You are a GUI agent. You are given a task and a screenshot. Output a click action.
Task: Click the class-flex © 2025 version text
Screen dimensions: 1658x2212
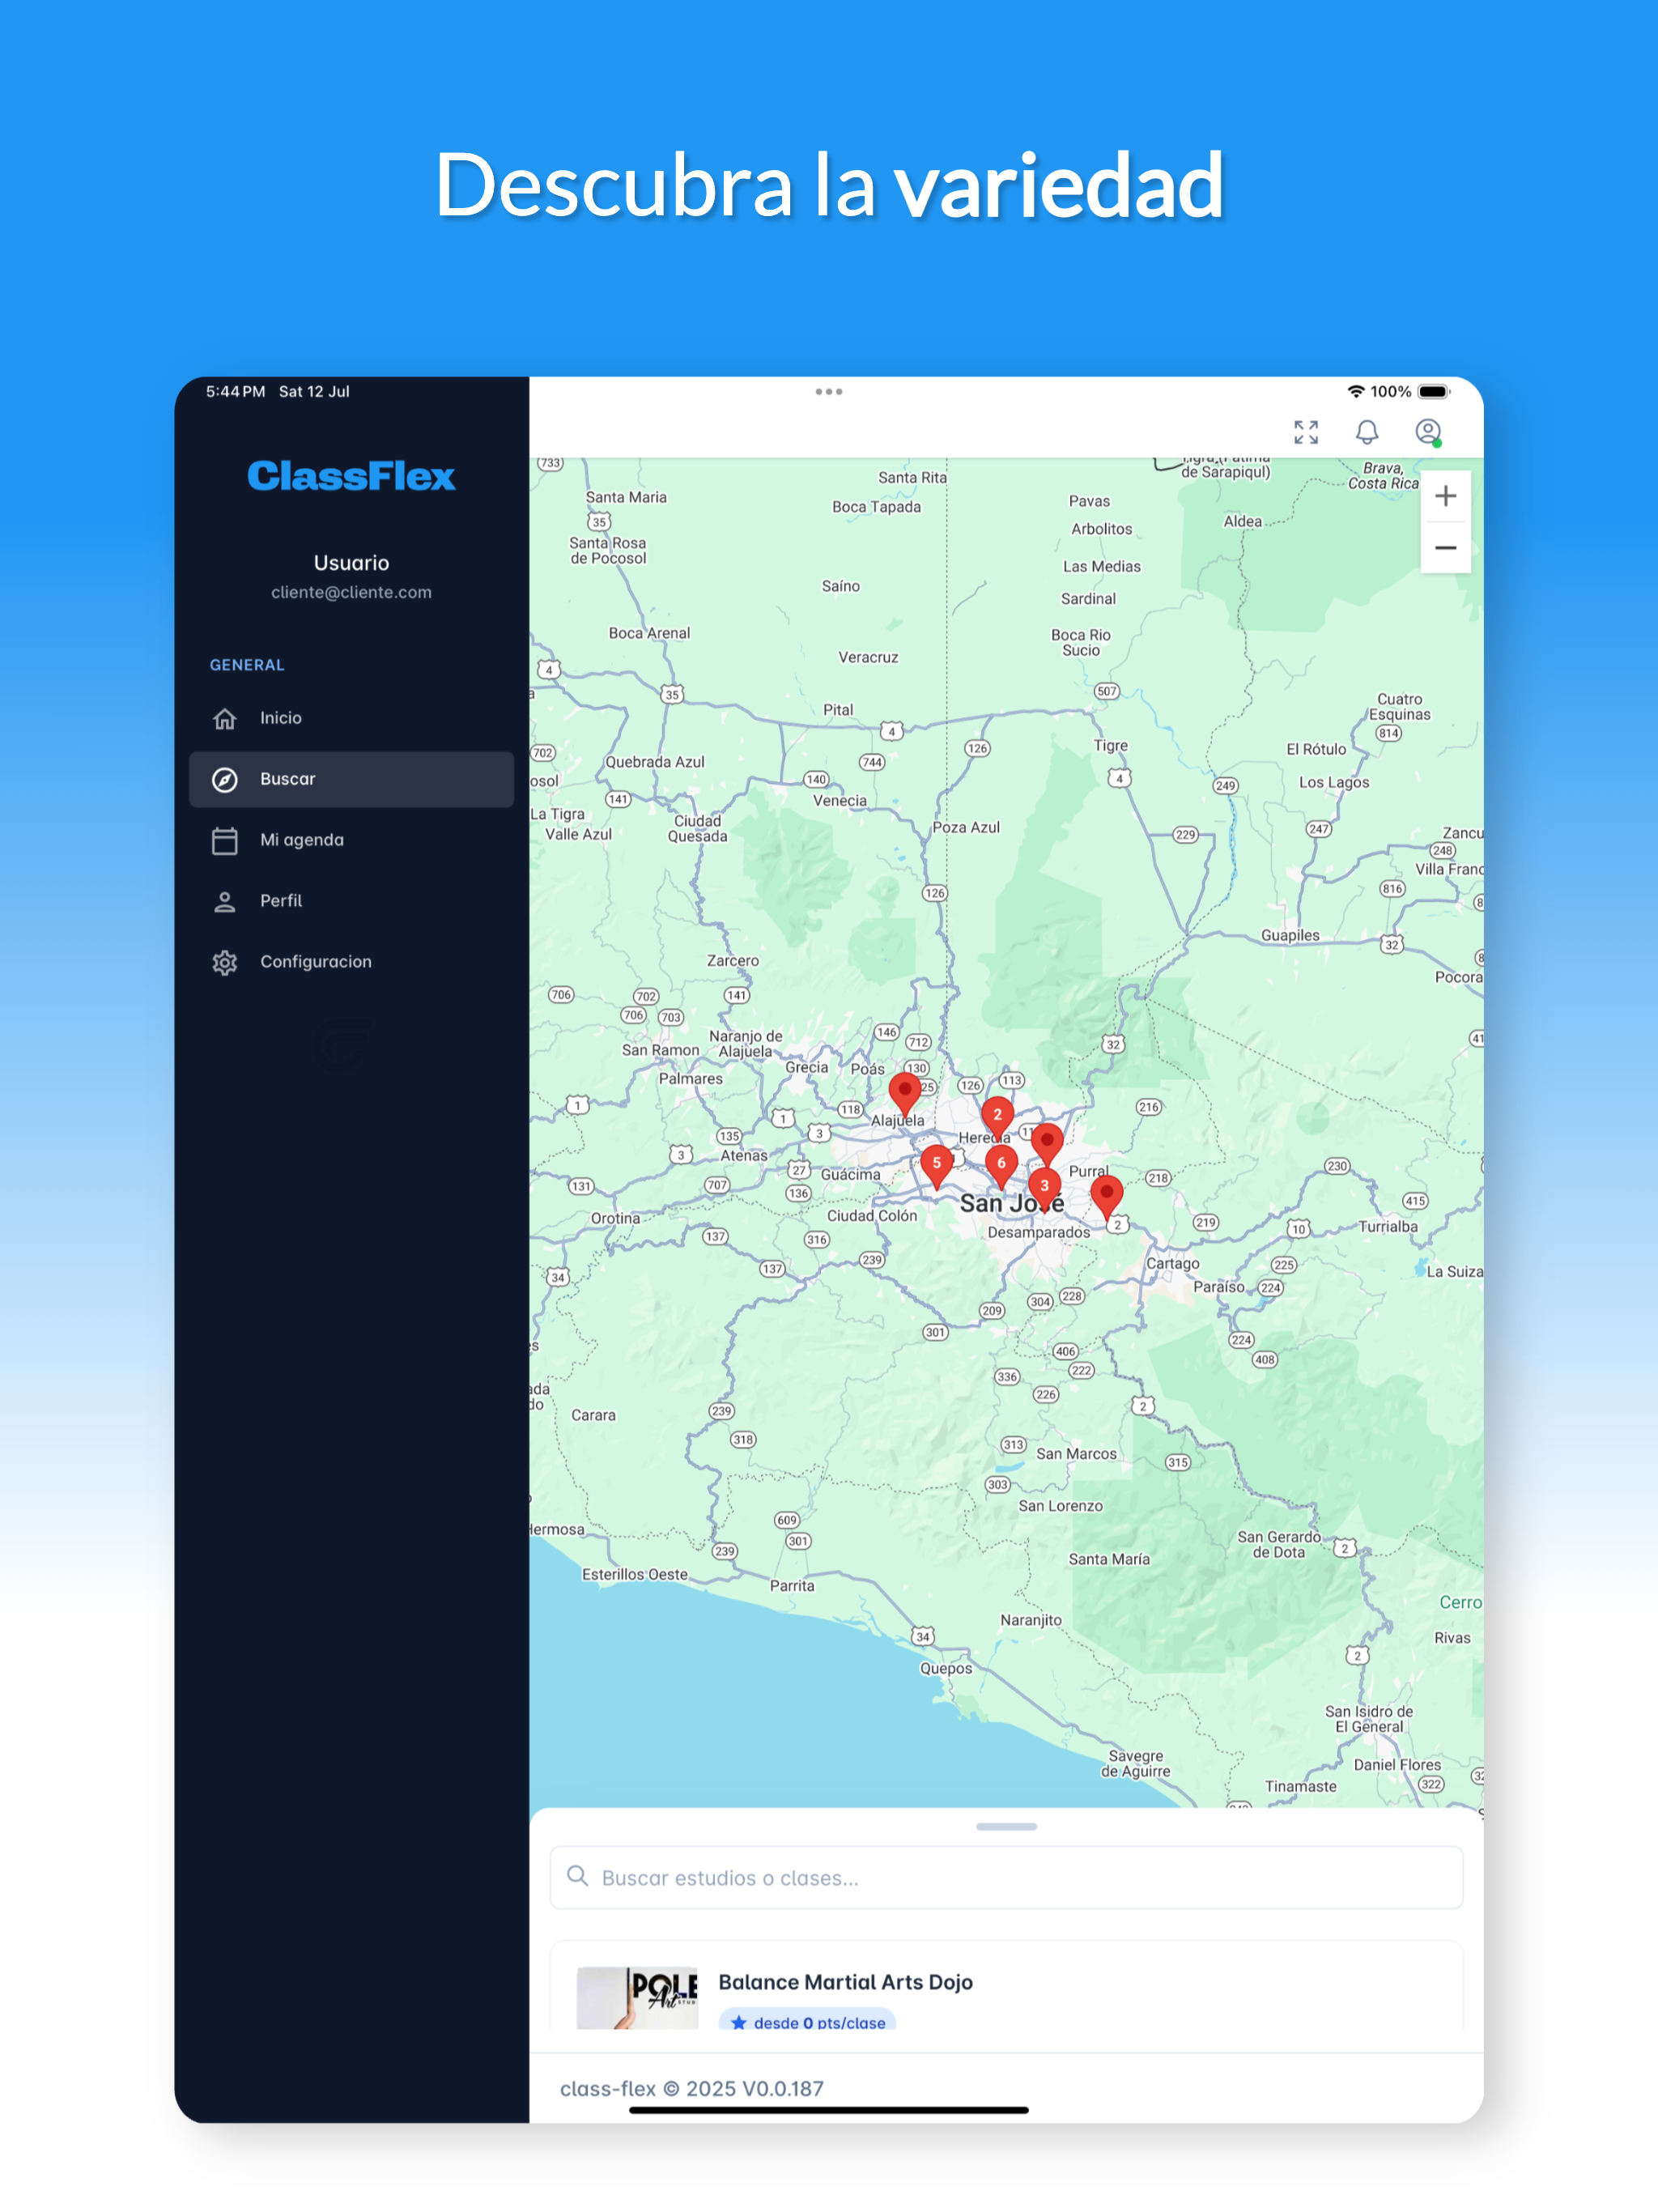(x=691, y=2088)
